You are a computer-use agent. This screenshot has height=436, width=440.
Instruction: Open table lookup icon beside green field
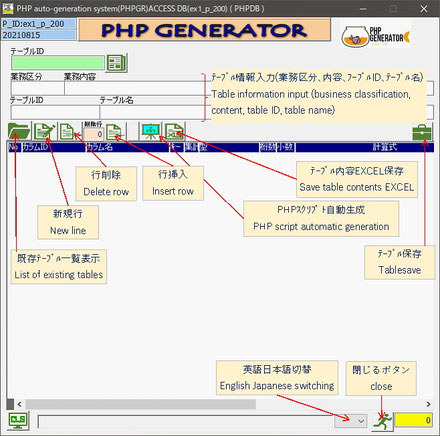pos(116,63)
